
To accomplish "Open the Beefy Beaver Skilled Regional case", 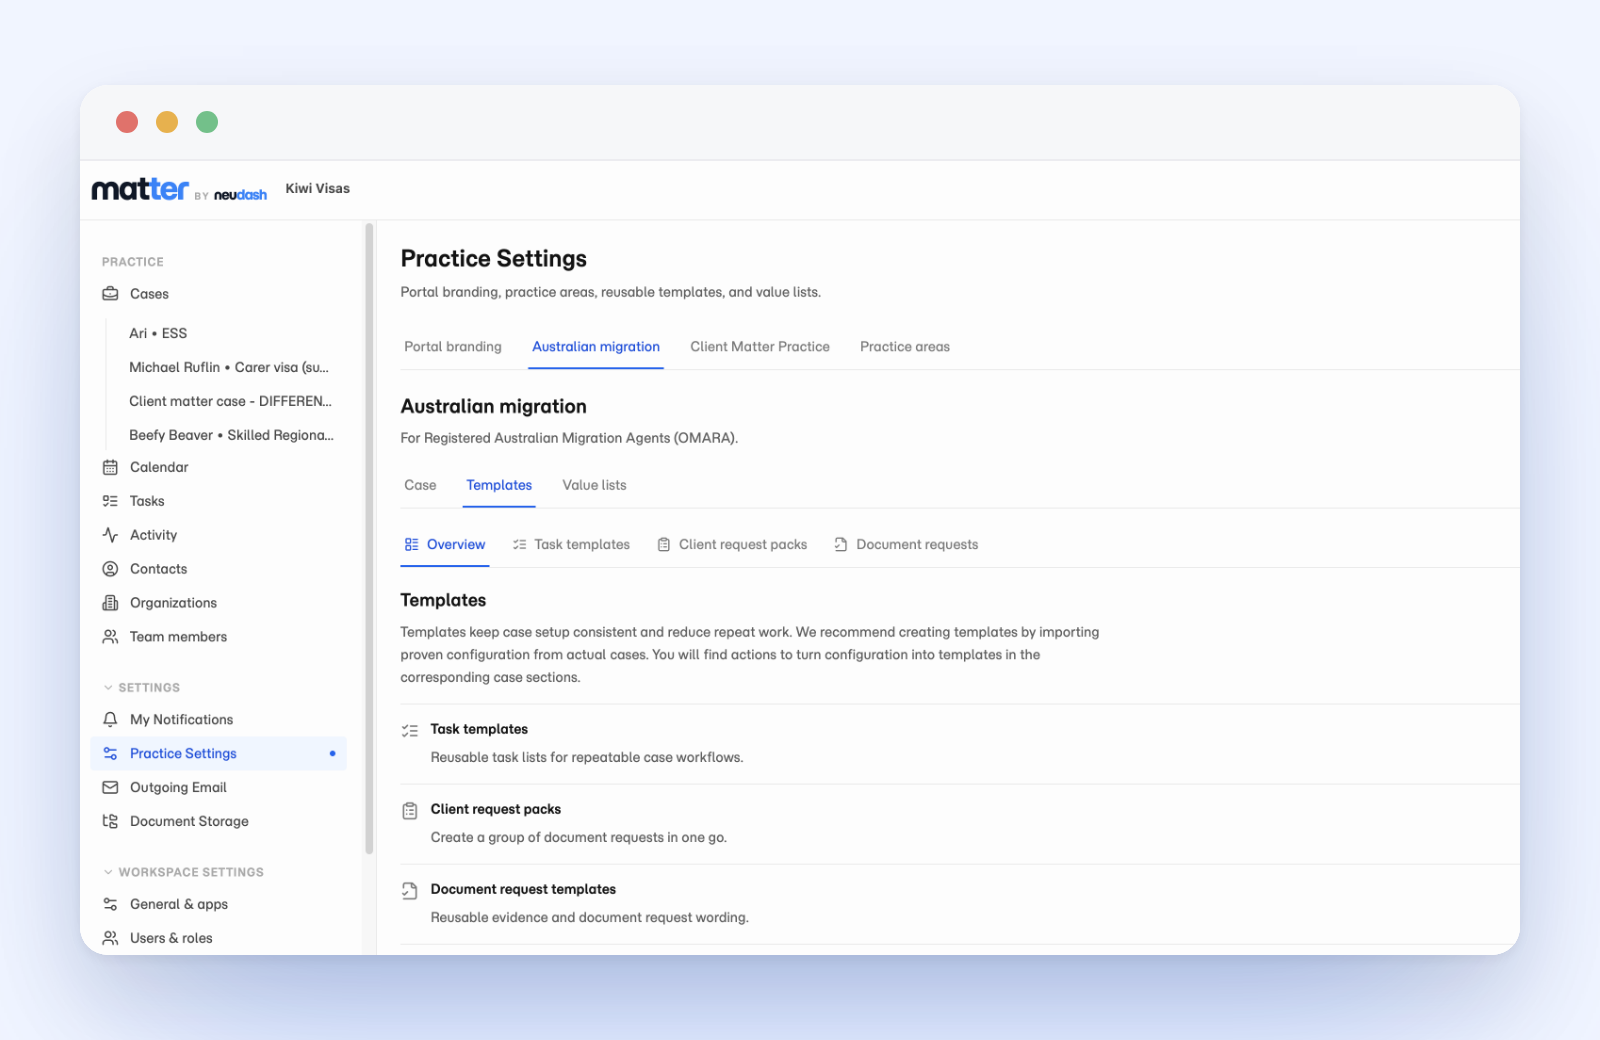I will point(231,436).
